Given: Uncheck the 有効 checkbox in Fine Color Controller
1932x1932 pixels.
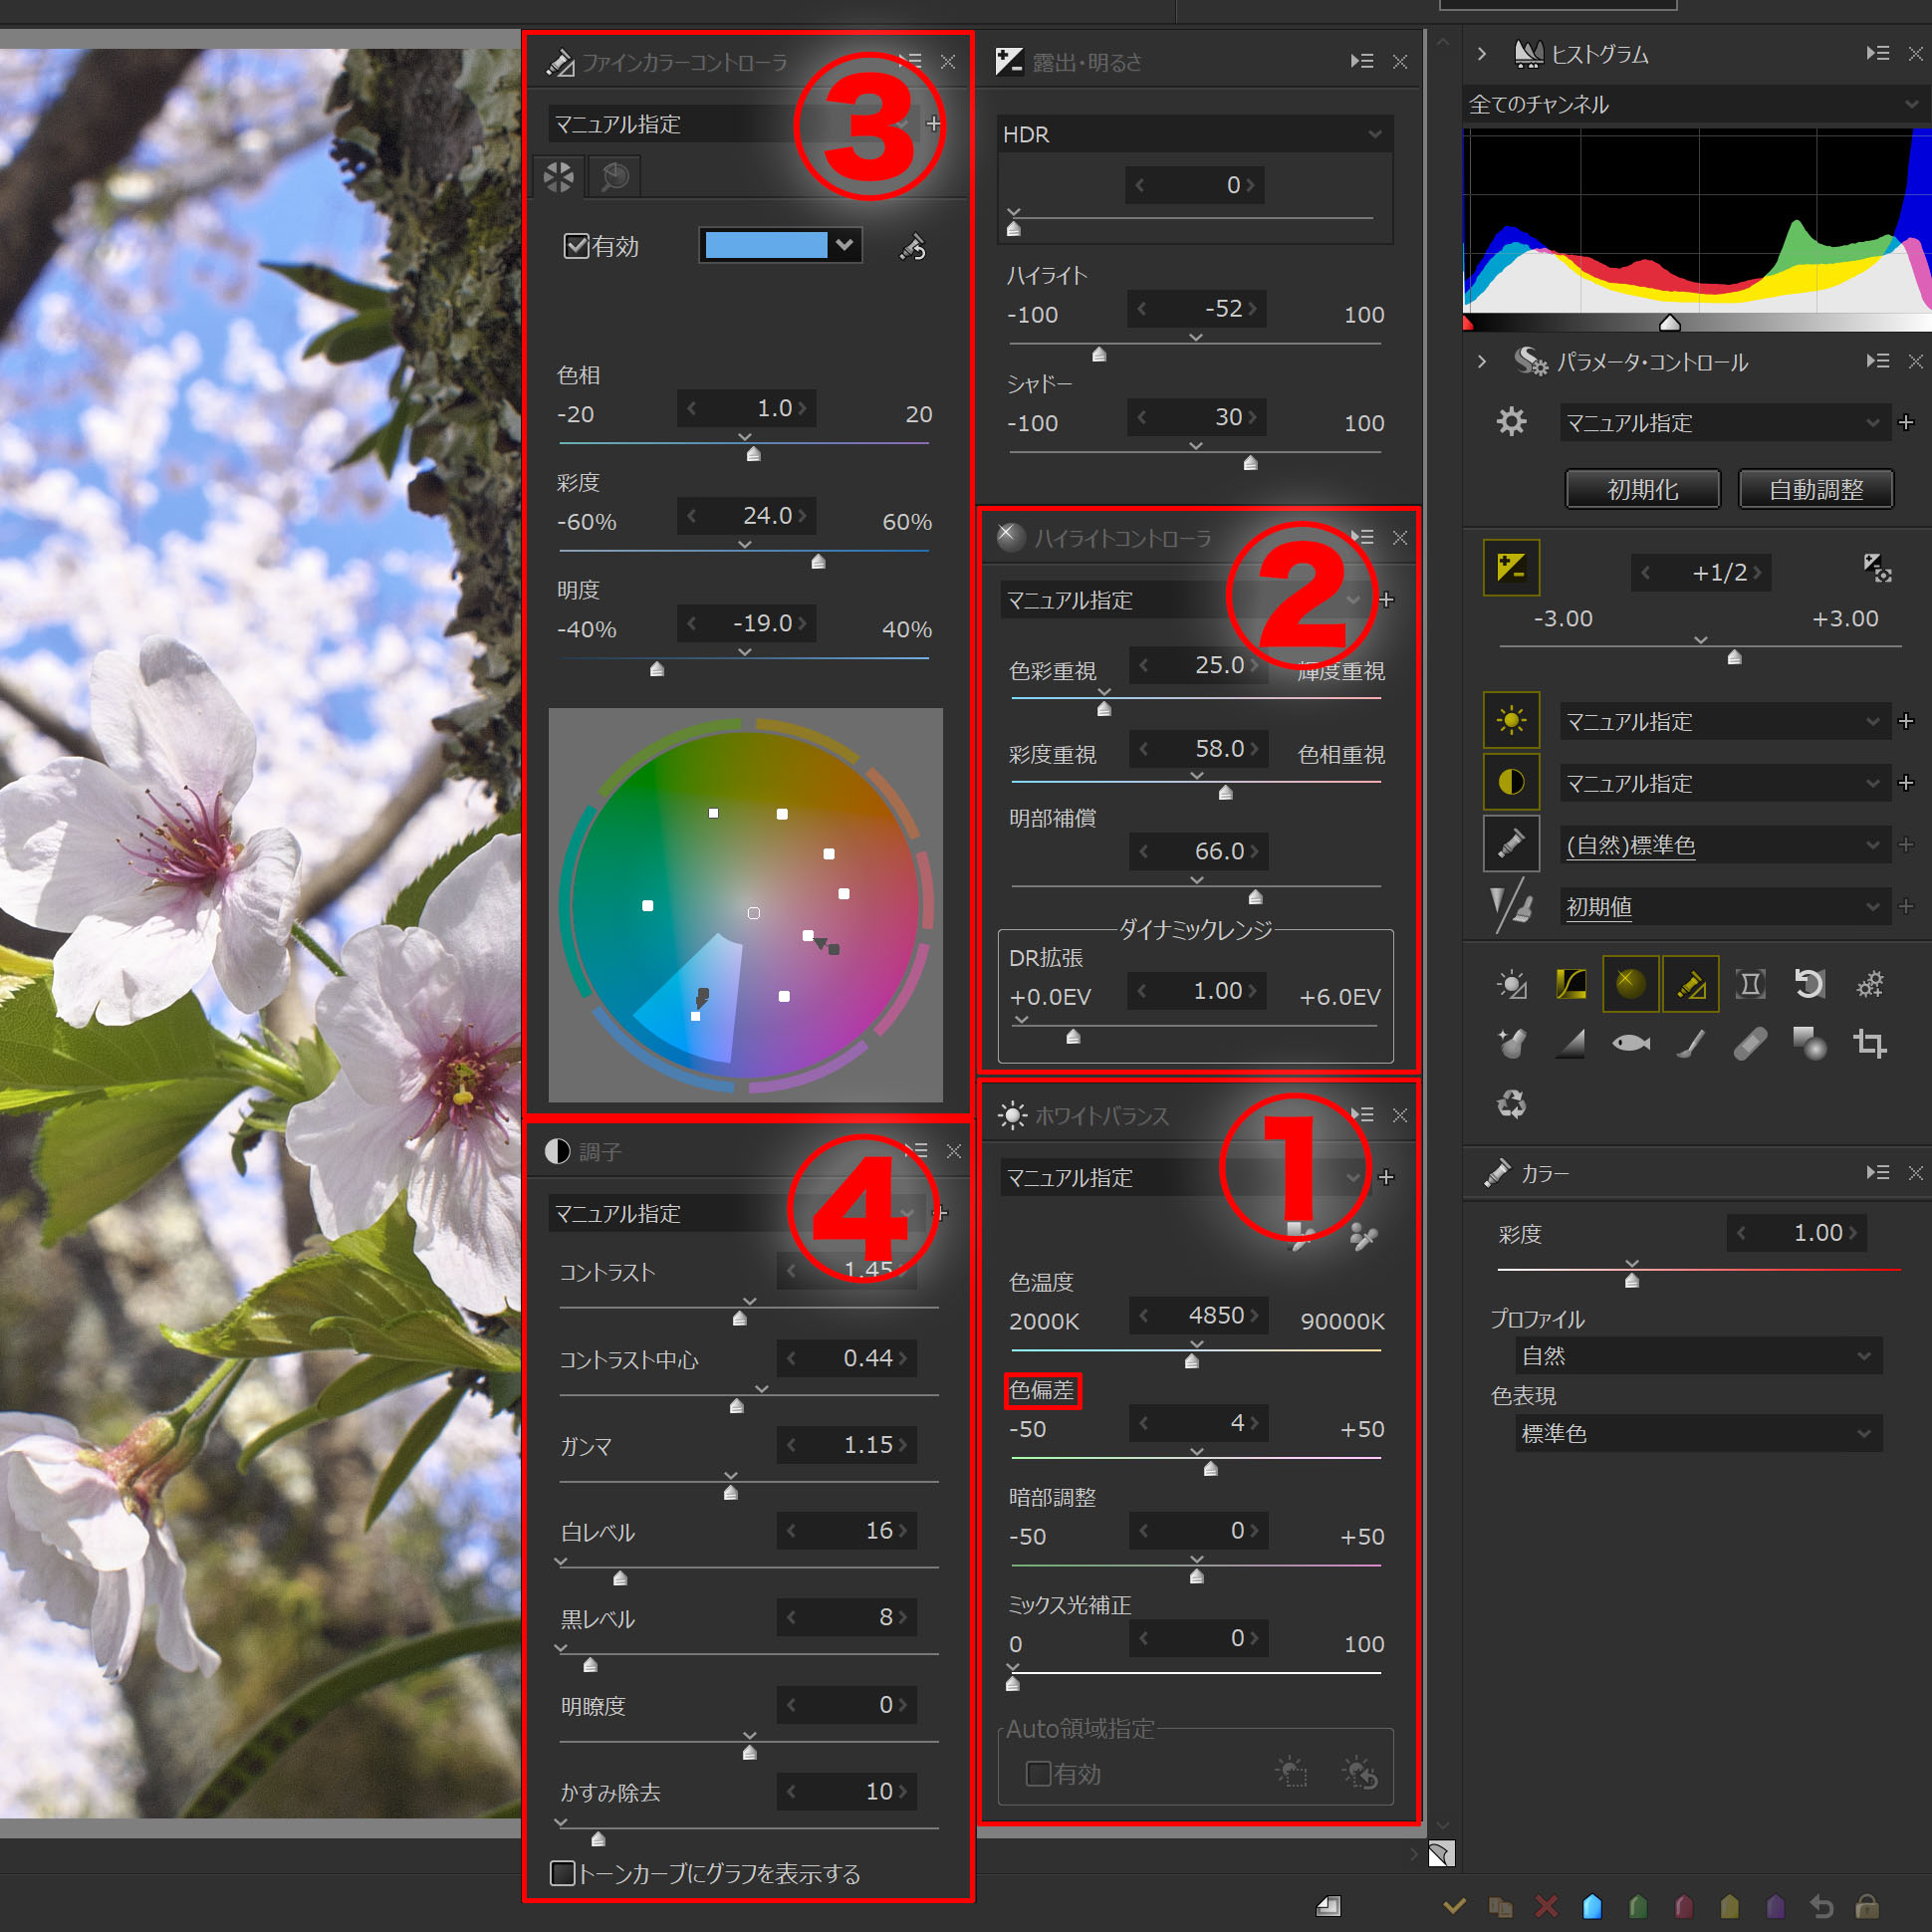Looking at the screenshot, I should 576,246.
